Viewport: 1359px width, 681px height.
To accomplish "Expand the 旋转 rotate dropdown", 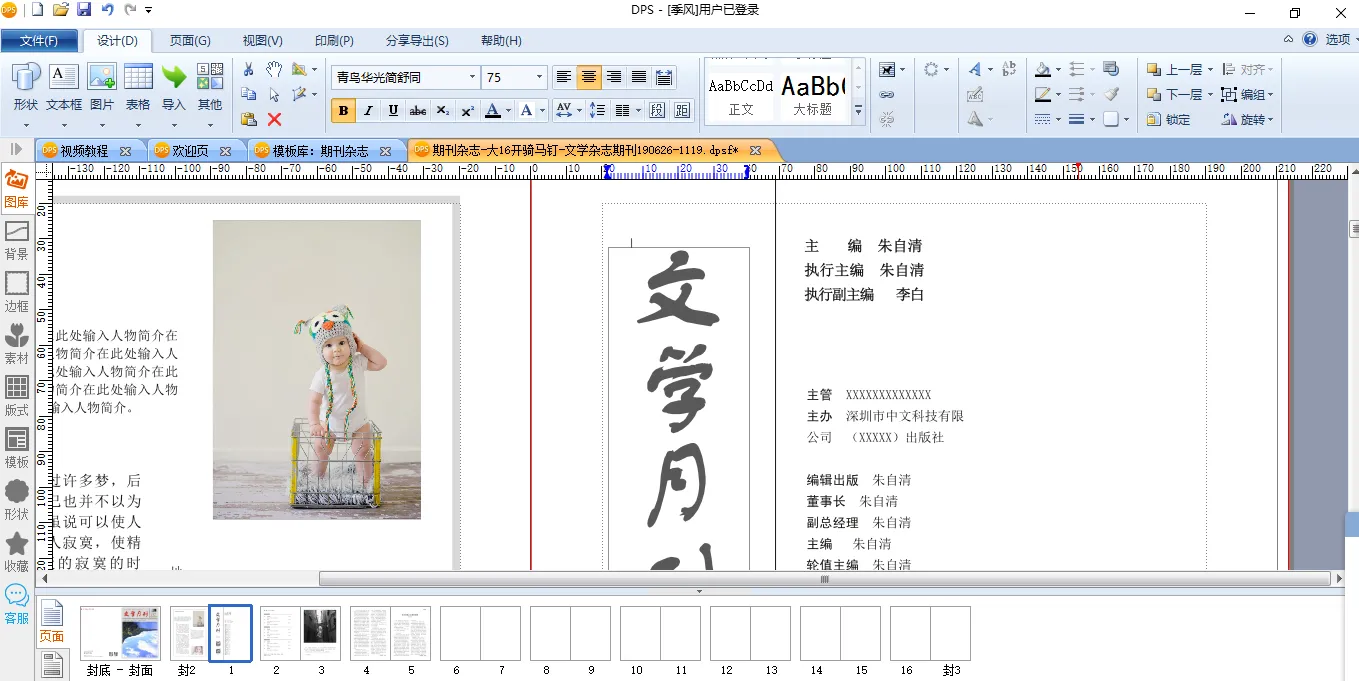I will pos(1272,119).
